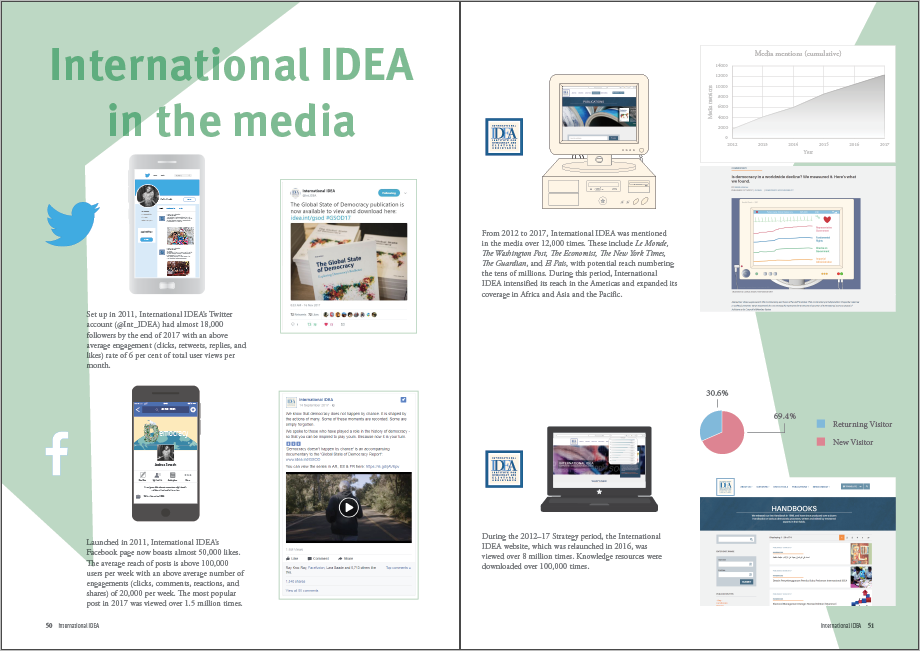Image resolution: width=920 pixels, height=651 pixels.
Task: Click the 30.6% pie chart label
Action: pyautogui.click(x=717, y=393)
